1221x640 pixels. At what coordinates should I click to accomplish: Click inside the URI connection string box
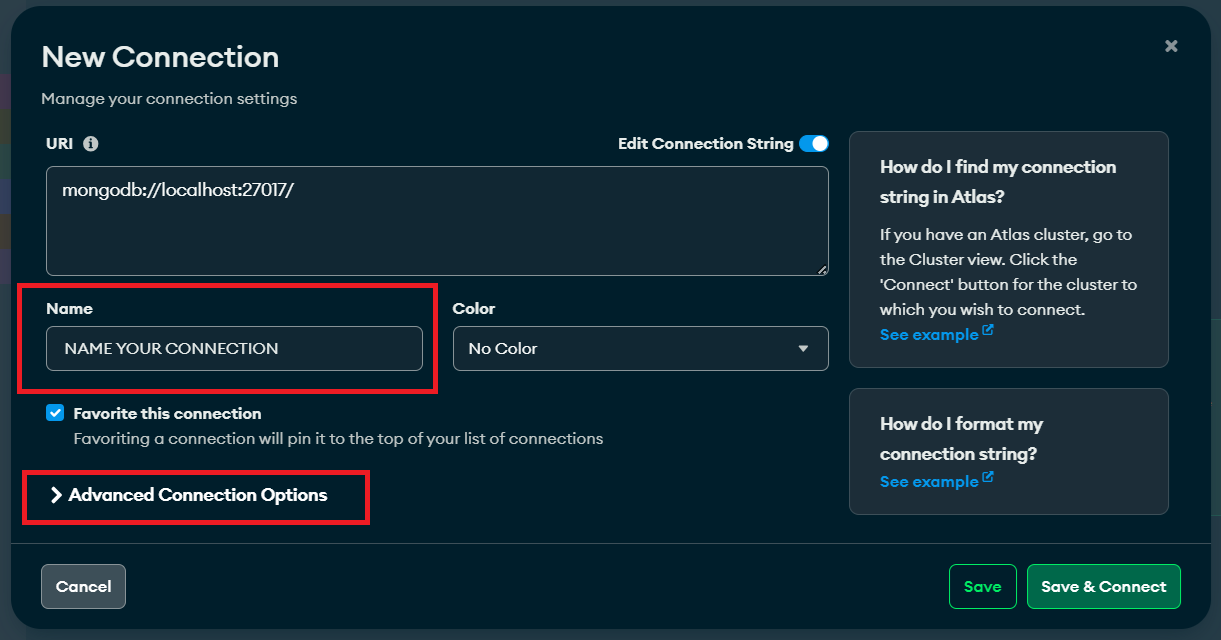click(x=437, y=220)
